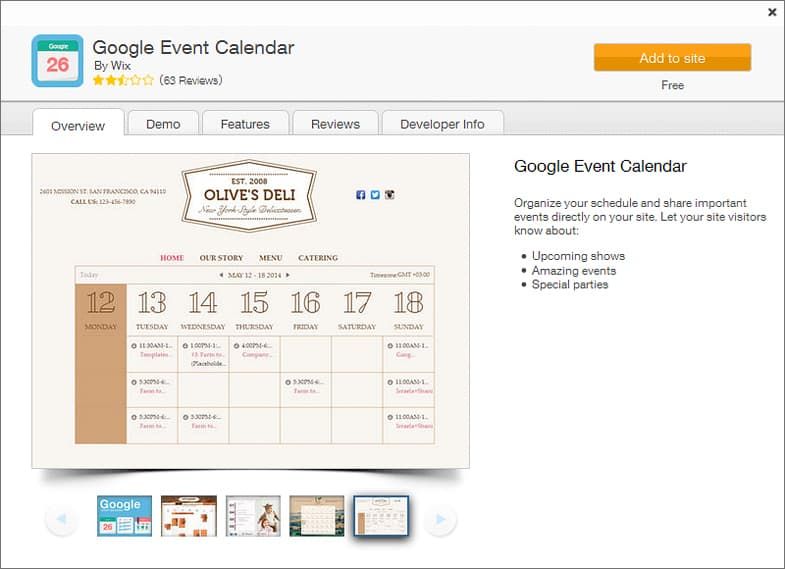Click the 14 Wednesday date header

203,310
